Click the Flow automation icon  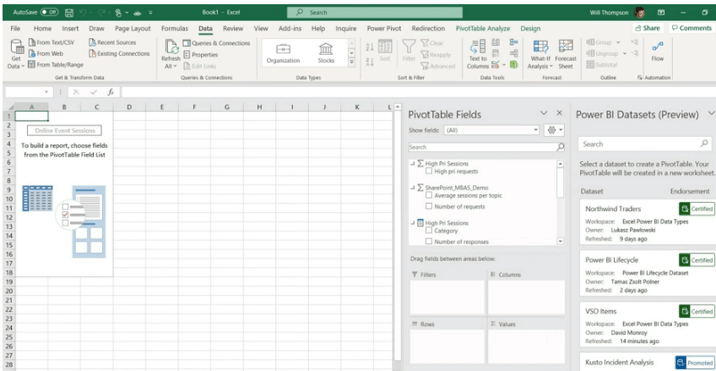(x=658, y=47)
